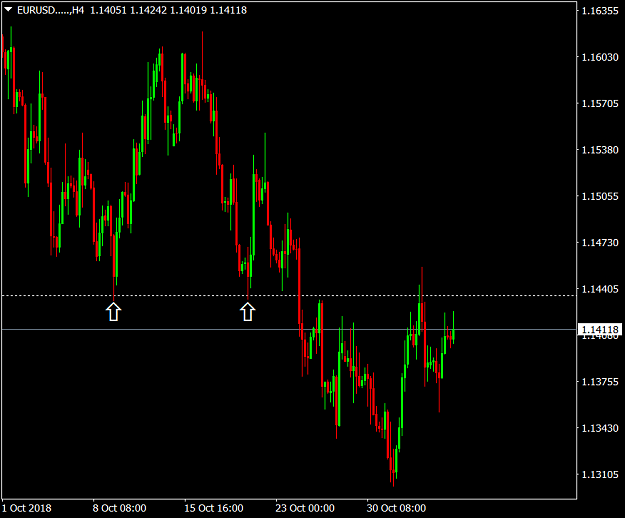The image size is (625, 518).
Task: Select the 1.16030 price scale label
Action: (600, 57)
